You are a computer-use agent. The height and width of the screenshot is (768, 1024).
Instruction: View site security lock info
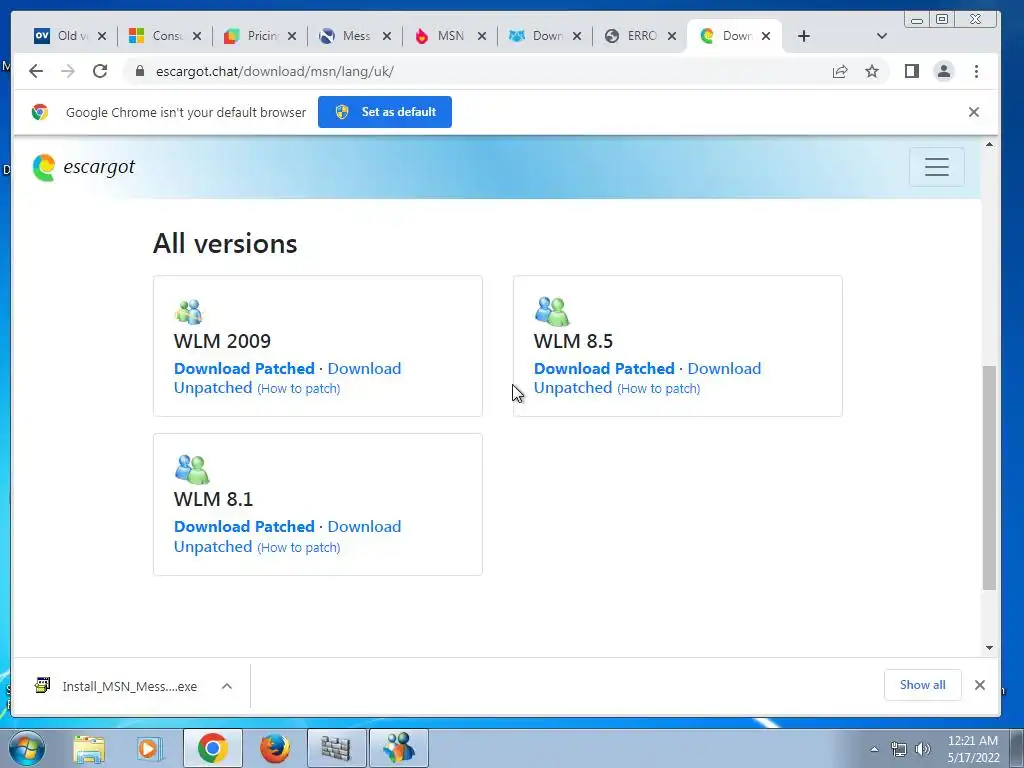[139, 71]
